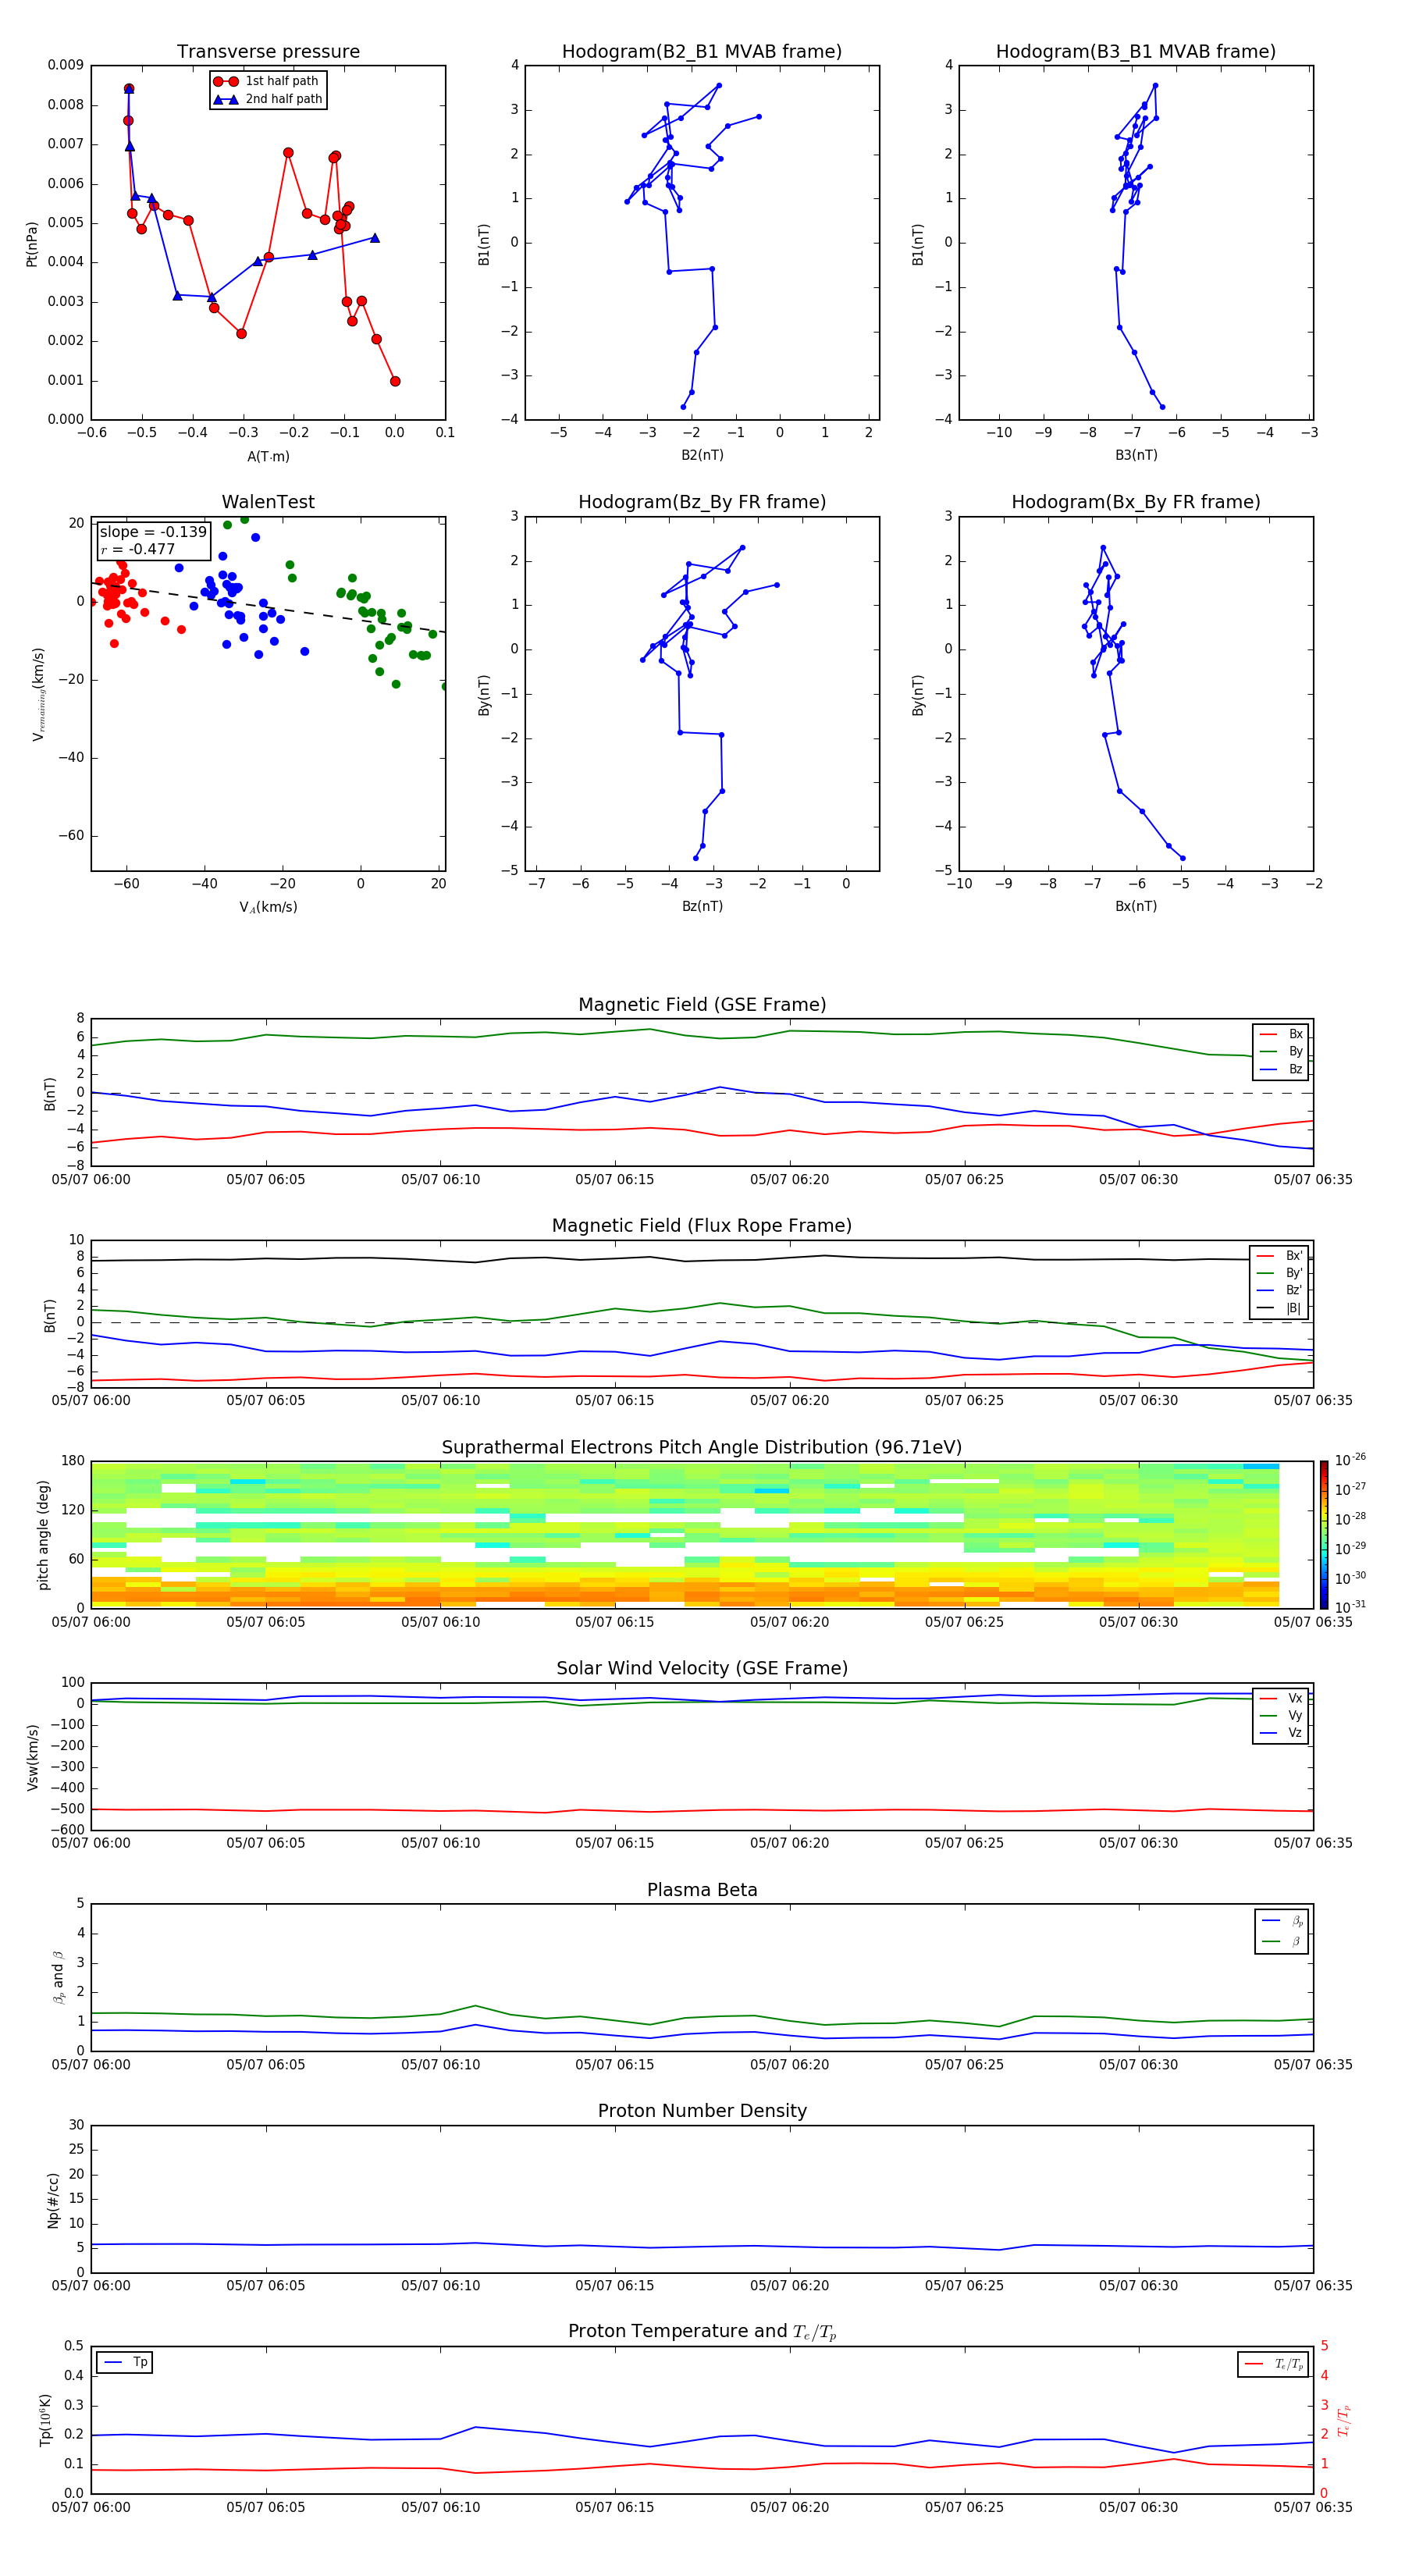Click the Vx legend entry
This screenshot has height=2576, width=1405.
click(x=1281, y=1698)
